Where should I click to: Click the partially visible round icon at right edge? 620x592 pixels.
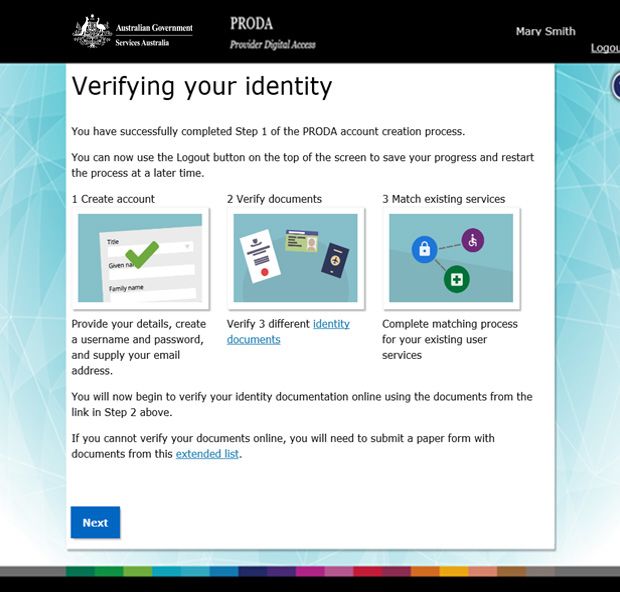pyautogui.click(x=616, y=85)
